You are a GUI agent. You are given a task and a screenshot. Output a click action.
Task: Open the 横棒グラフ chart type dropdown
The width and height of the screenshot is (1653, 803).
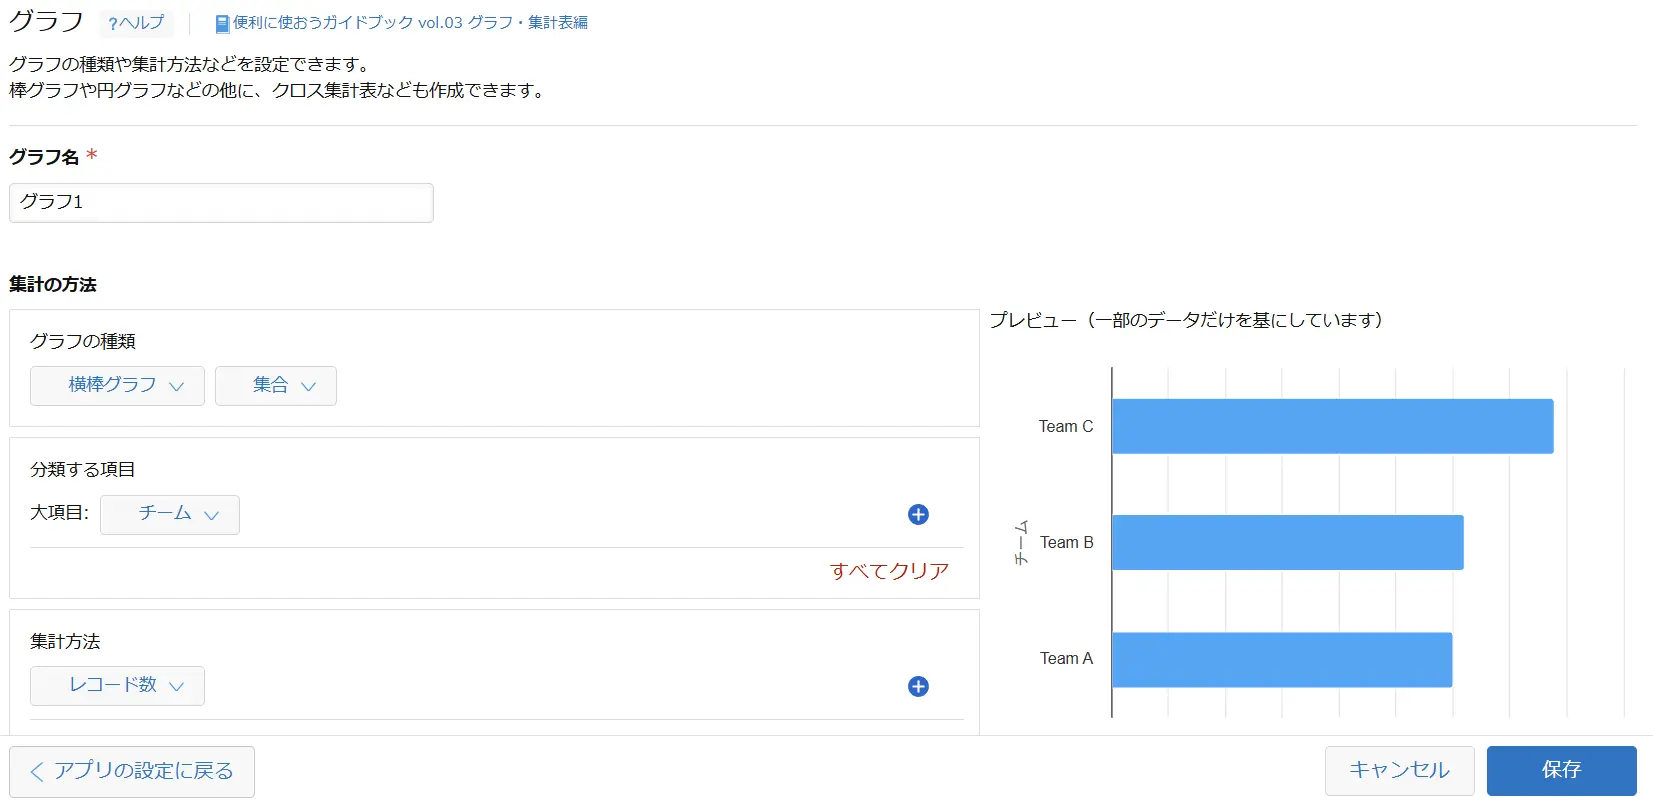[117, 386]
